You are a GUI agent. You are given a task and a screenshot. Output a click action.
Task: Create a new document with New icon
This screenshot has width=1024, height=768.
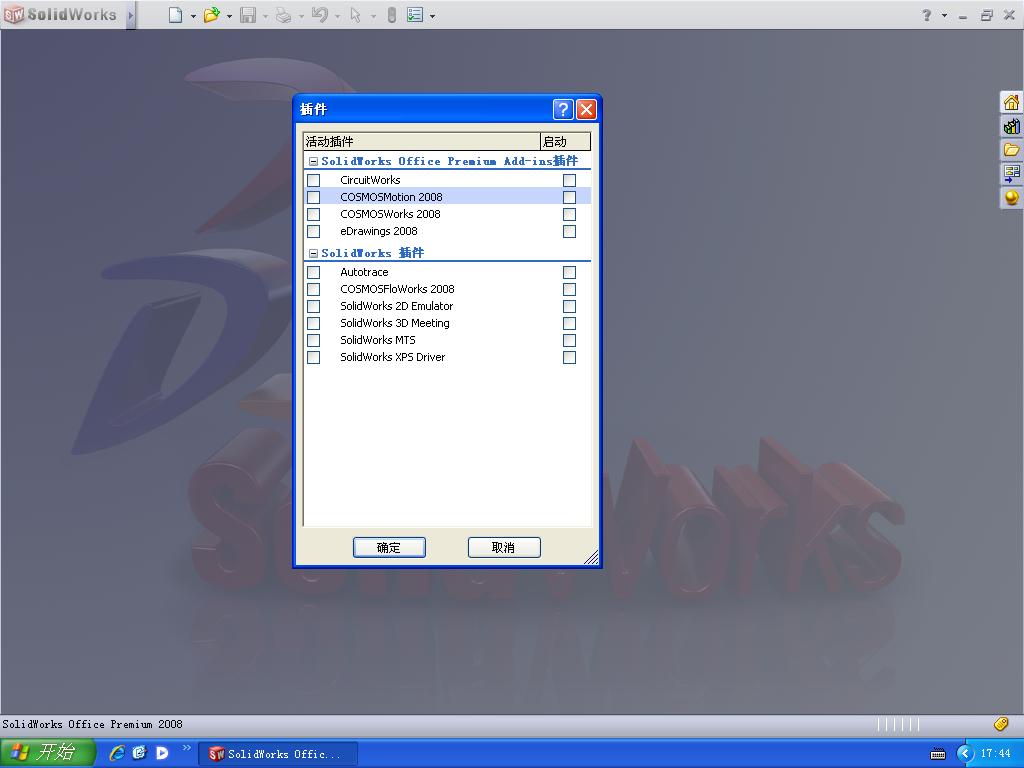[x=175, y=14]
